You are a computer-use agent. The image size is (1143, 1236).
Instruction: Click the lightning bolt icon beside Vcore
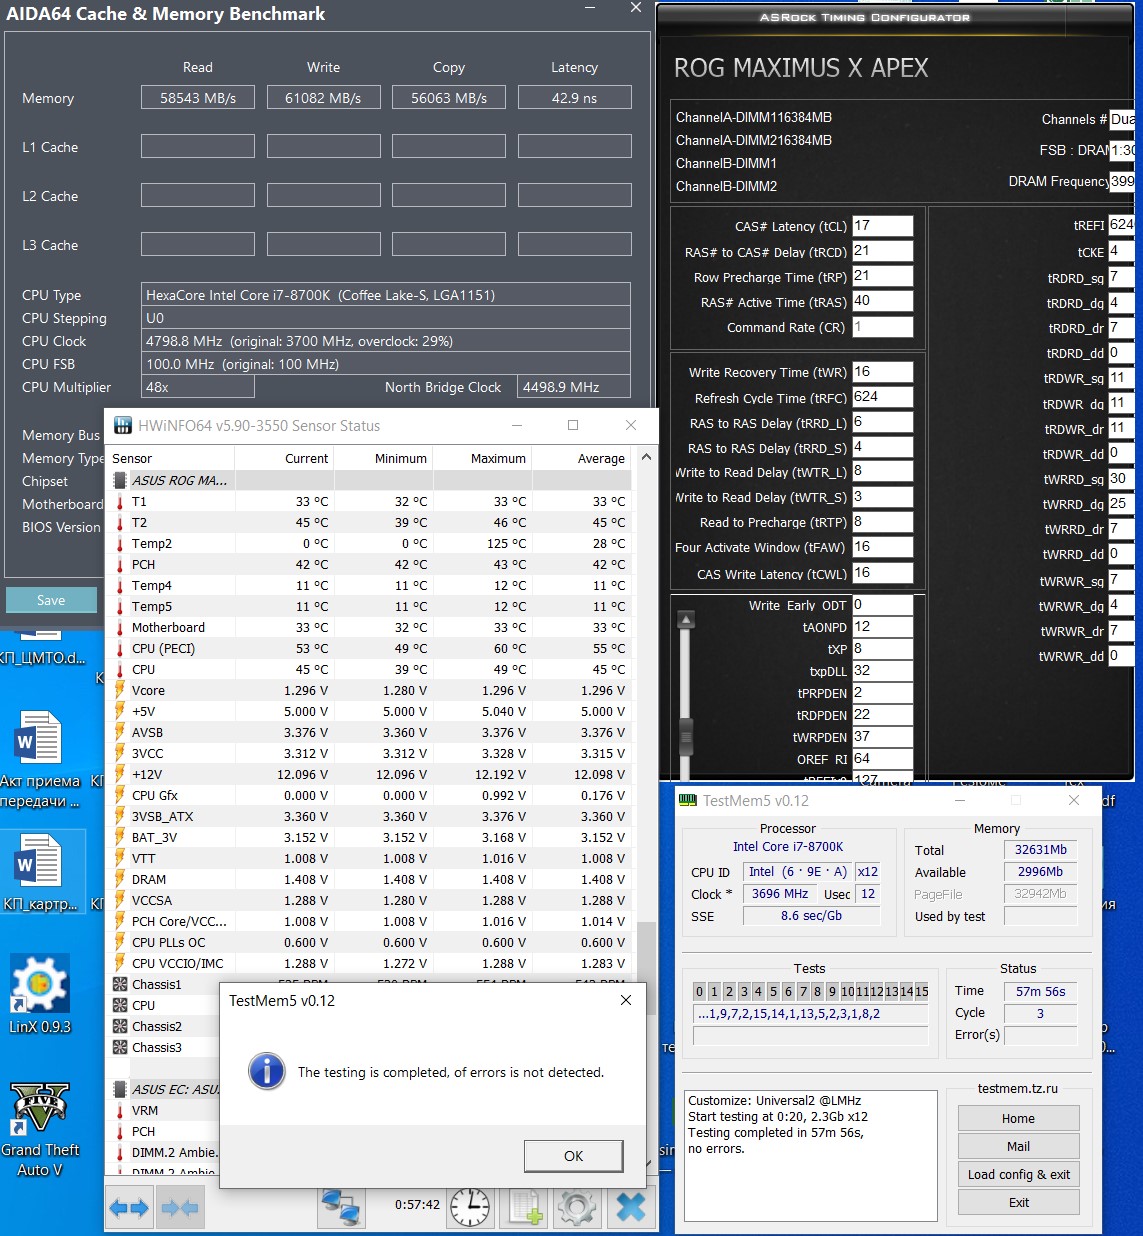click(120, 690)
